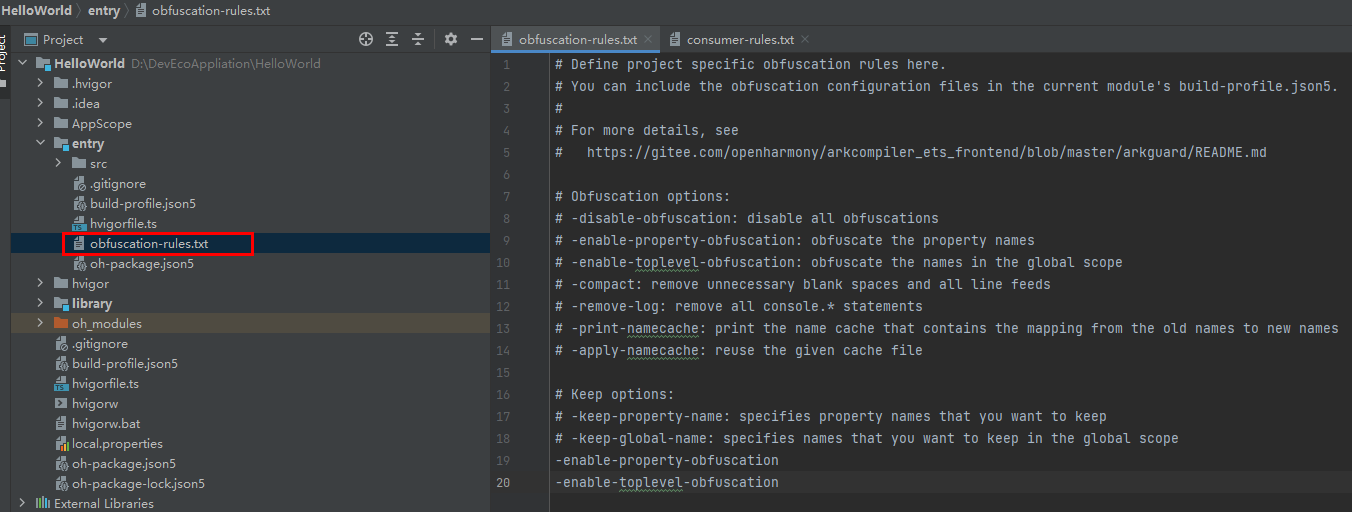Collapse the entry module folder

pos(41,144)
